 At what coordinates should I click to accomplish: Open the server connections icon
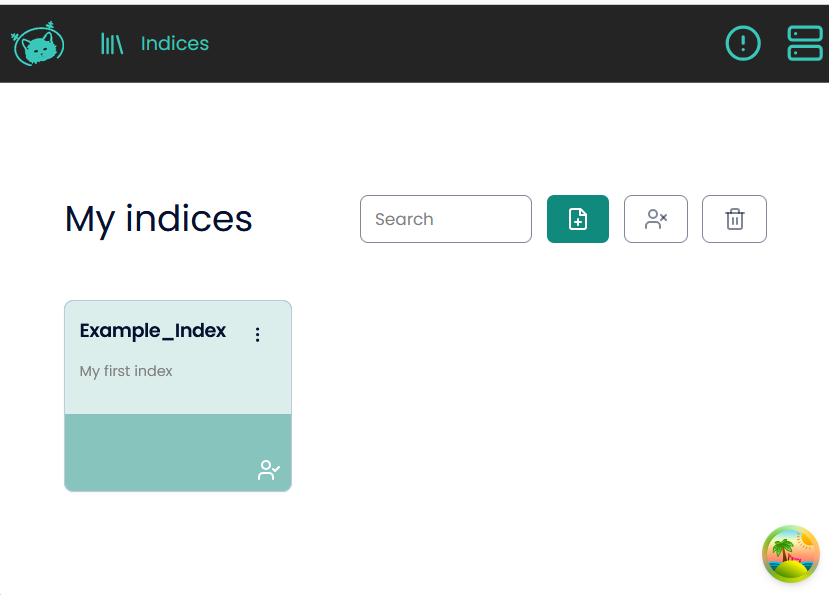(x=804, y=43)
